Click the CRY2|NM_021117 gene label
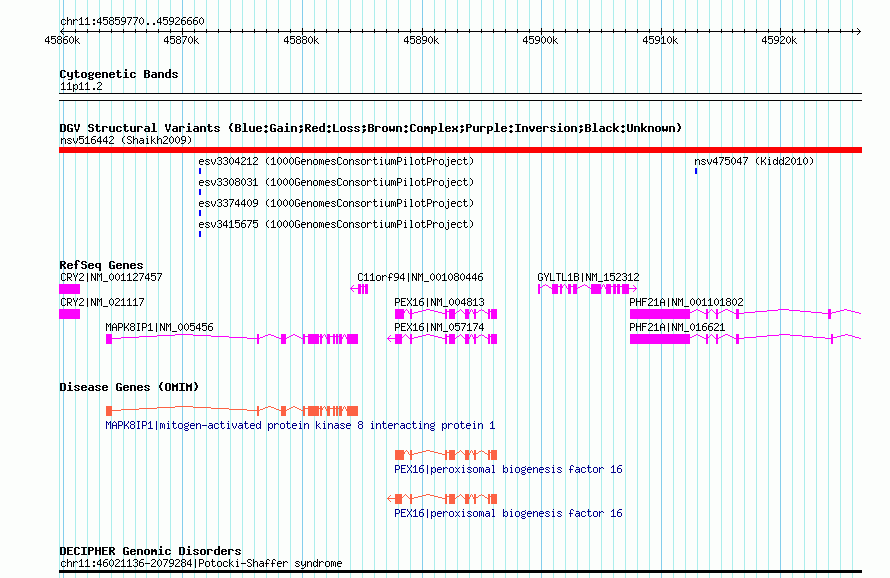The image size is (890, 578). (x=102, y=302)
